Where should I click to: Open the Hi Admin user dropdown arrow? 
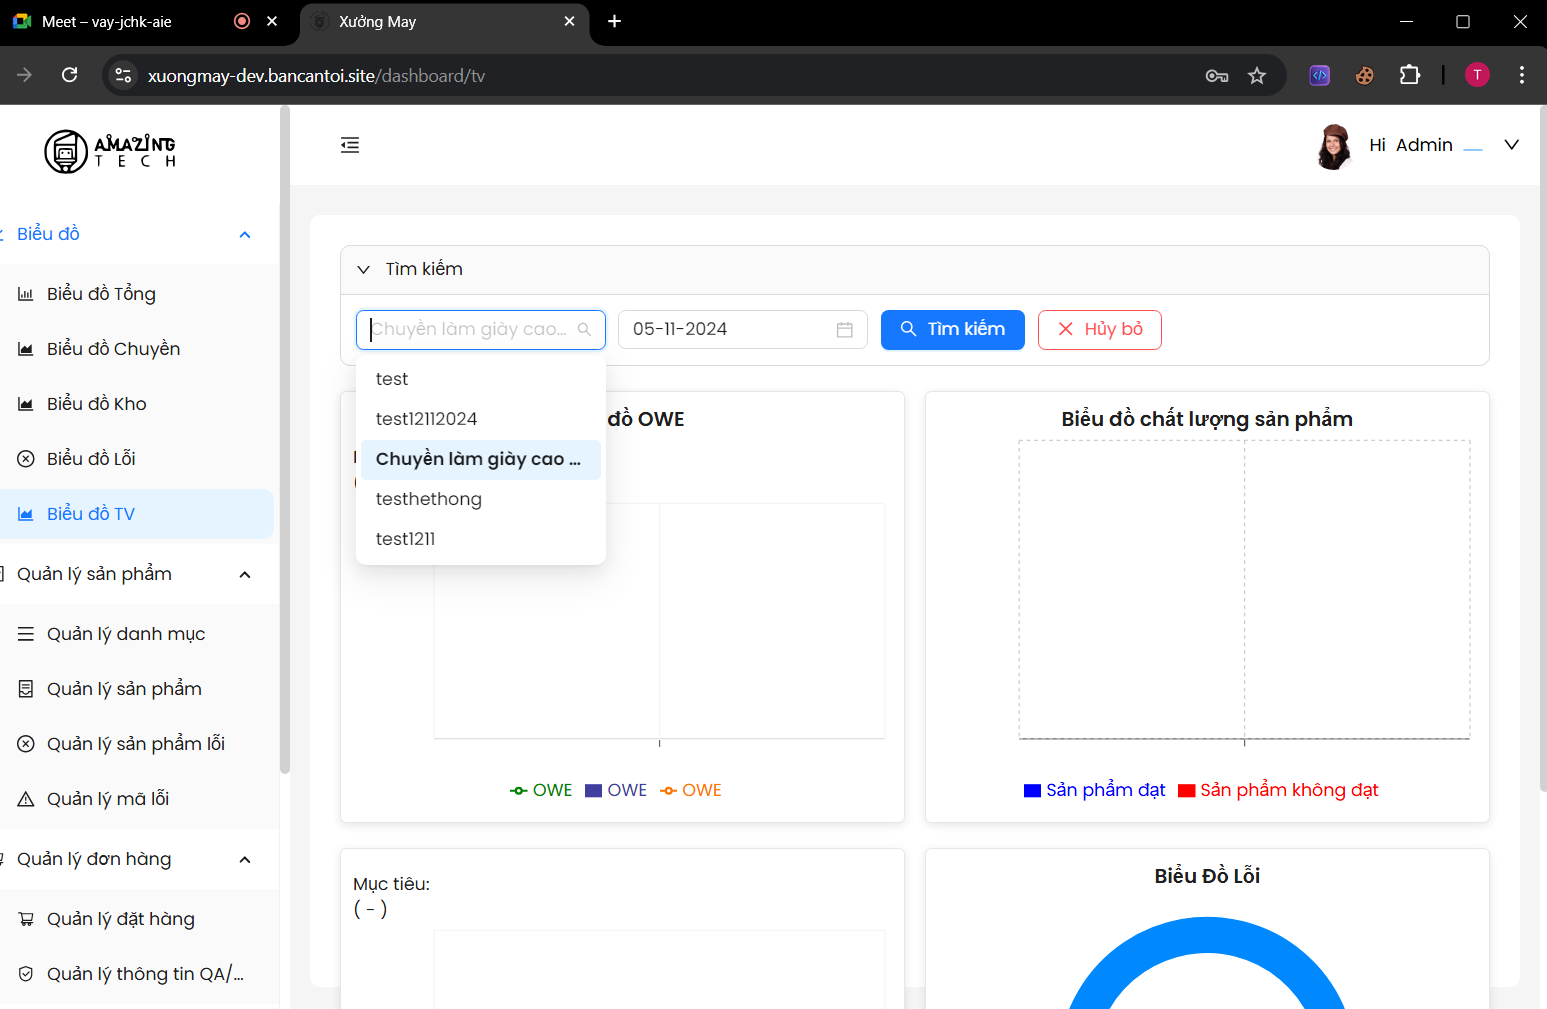coord(1511,145)
